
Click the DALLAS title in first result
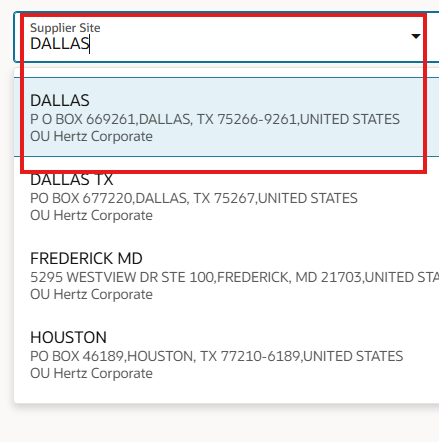[60, 100]
